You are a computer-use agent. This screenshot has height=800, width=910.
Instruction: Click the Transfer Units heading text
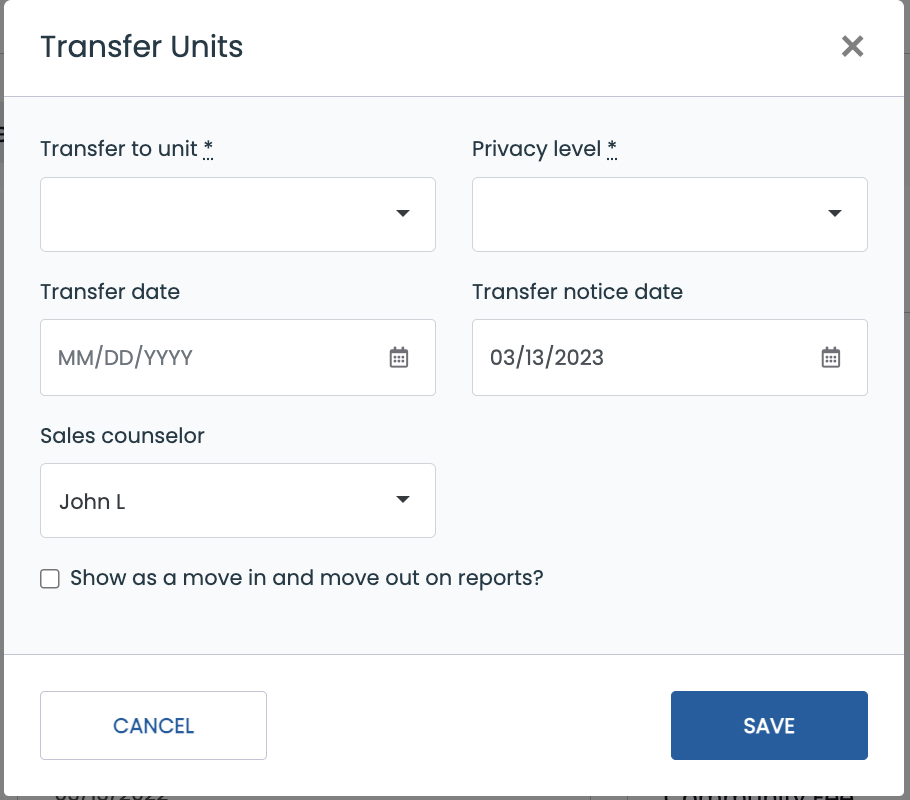click(x=142, y=46)
